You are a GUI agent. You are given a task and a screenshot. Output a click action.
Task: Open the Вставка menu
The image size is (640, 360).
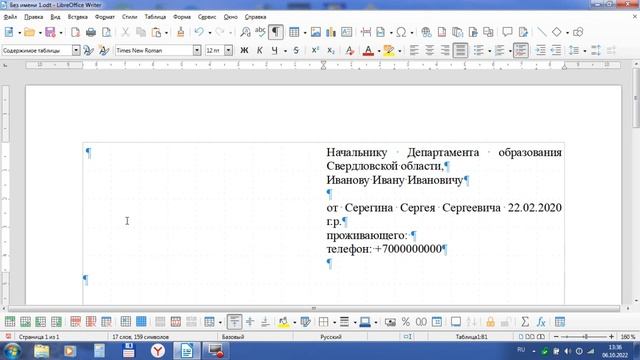point(78,17)
